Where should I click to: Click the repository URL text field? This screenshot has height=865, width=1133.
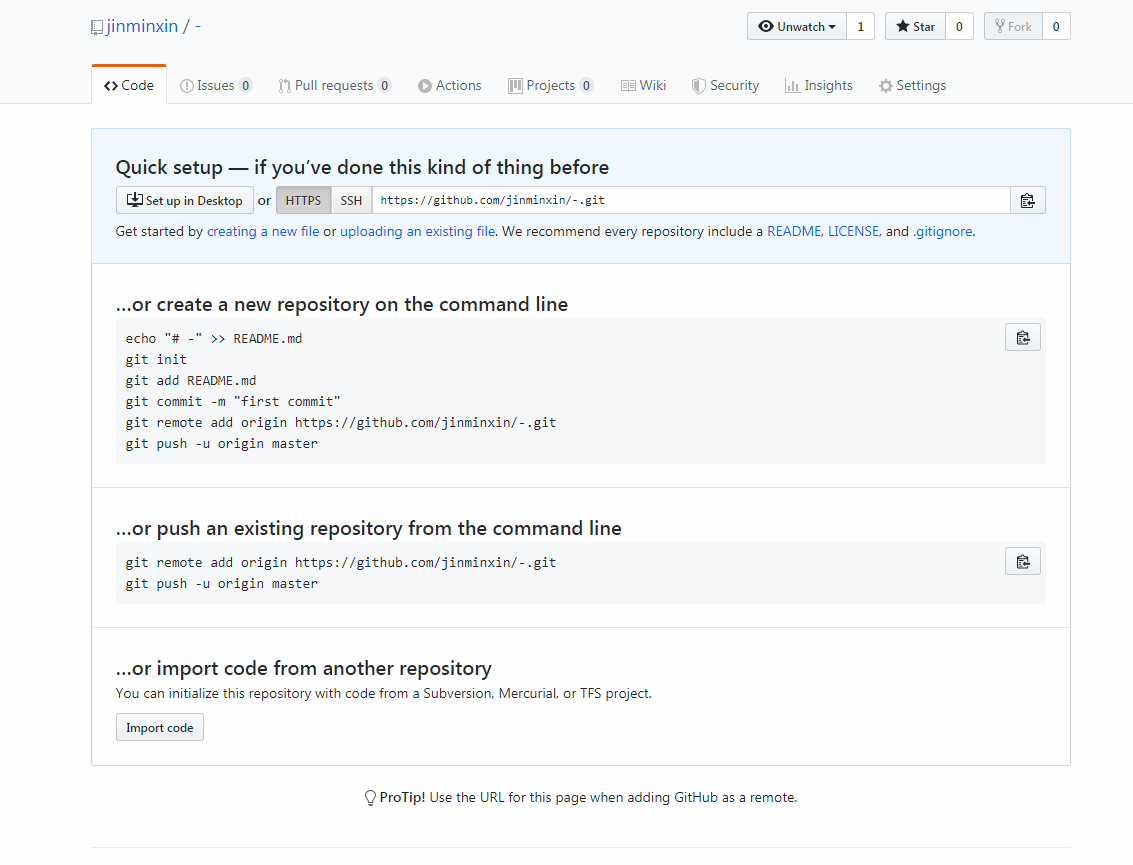[x=690, y=201]
